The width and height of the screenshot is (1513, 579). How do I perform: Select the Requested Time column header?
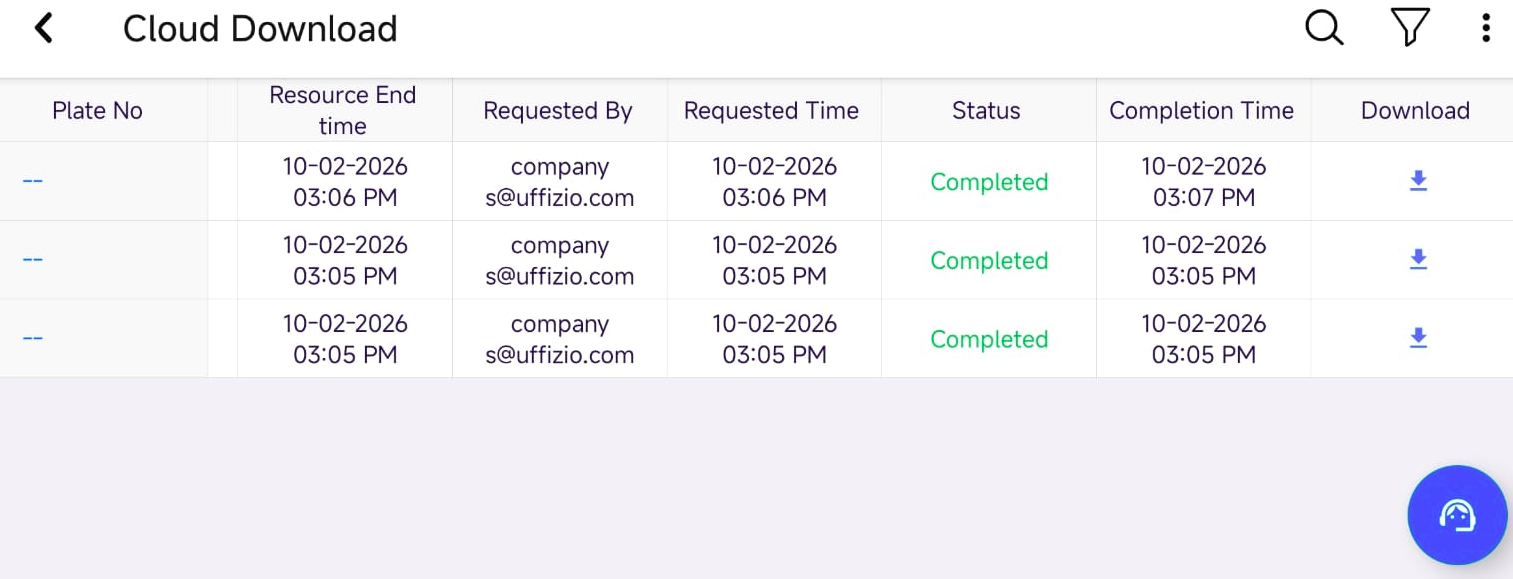click(x=771, y=111)
